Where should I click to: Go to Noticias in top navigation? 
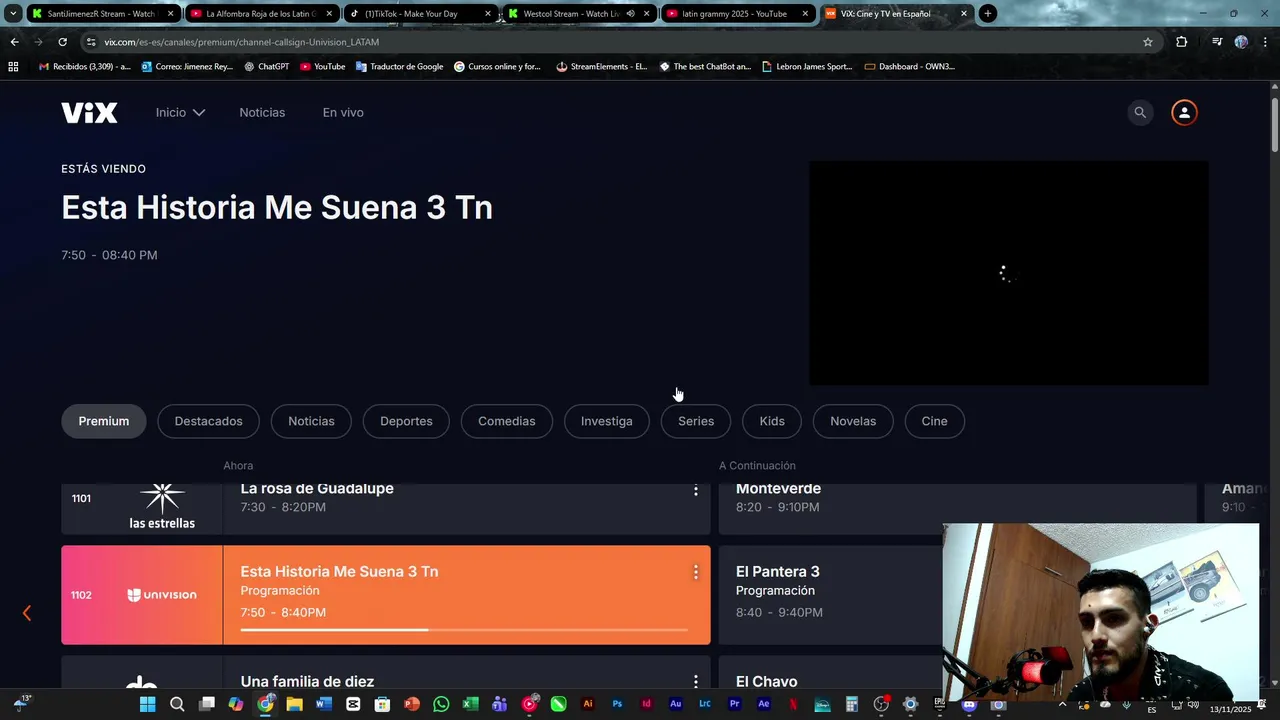click(x=262, y=113)
